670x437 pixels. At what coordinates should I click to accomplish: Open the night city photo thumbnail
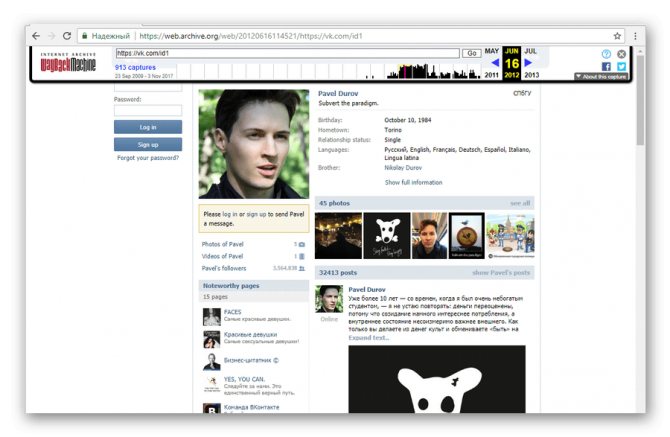pyautogui.click(x=338, y=235)
